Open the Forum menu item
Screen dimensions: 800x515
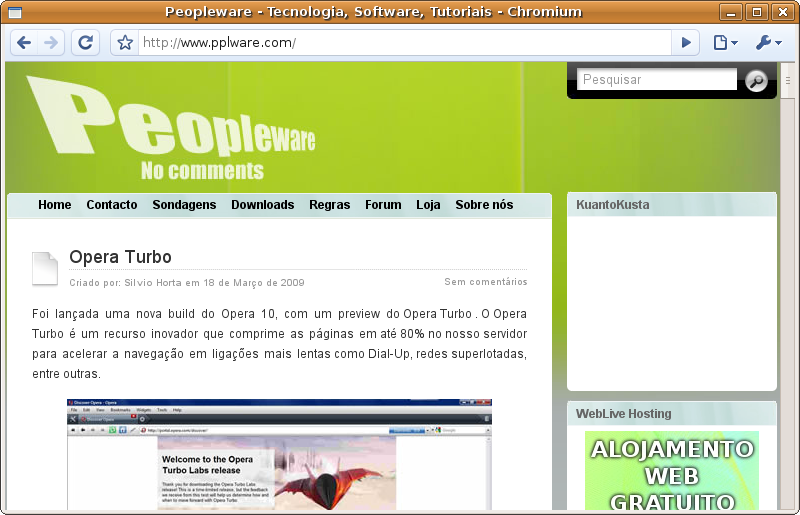(x=383, y=205)
